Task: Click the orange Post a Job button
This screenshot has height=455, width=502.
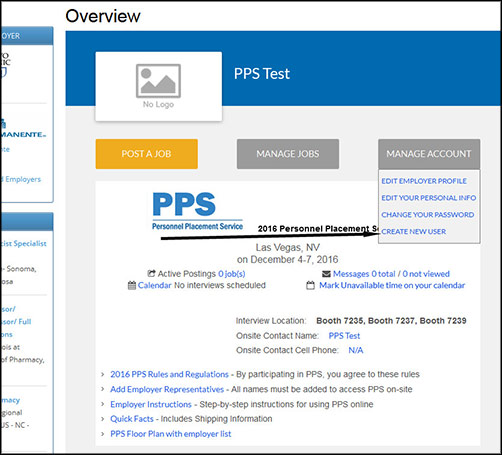Action: 147,154
